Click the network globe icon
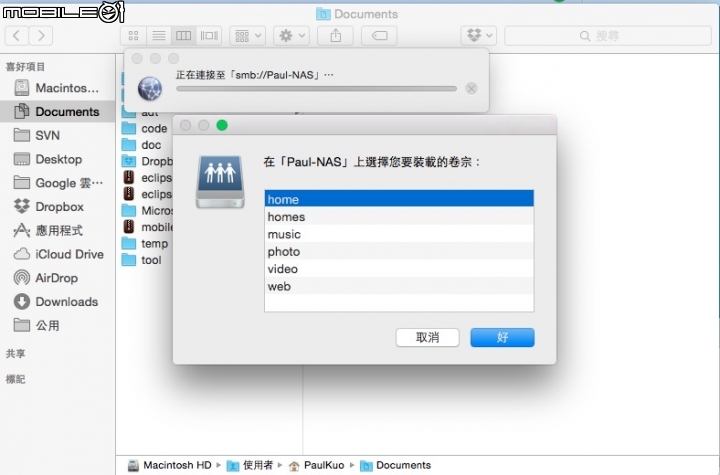The image size is (720, 475). point(150,88)
